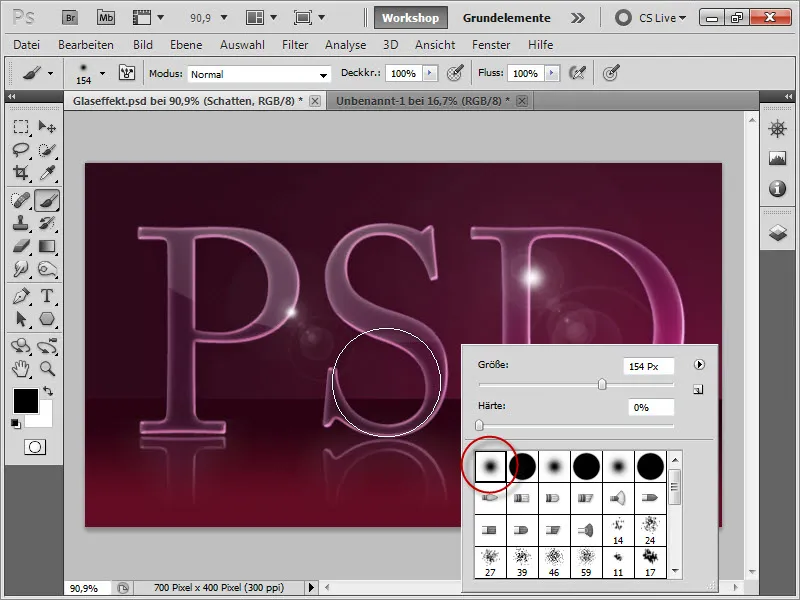Activate the Crop tool
The image size is (800, 600).
pos(21,173)
